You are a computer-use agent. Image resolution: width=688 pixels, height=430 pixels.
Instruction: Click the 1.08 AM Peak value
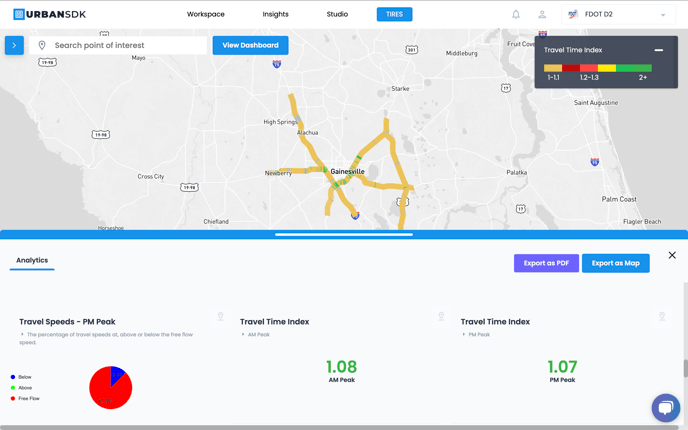point(341,367)
